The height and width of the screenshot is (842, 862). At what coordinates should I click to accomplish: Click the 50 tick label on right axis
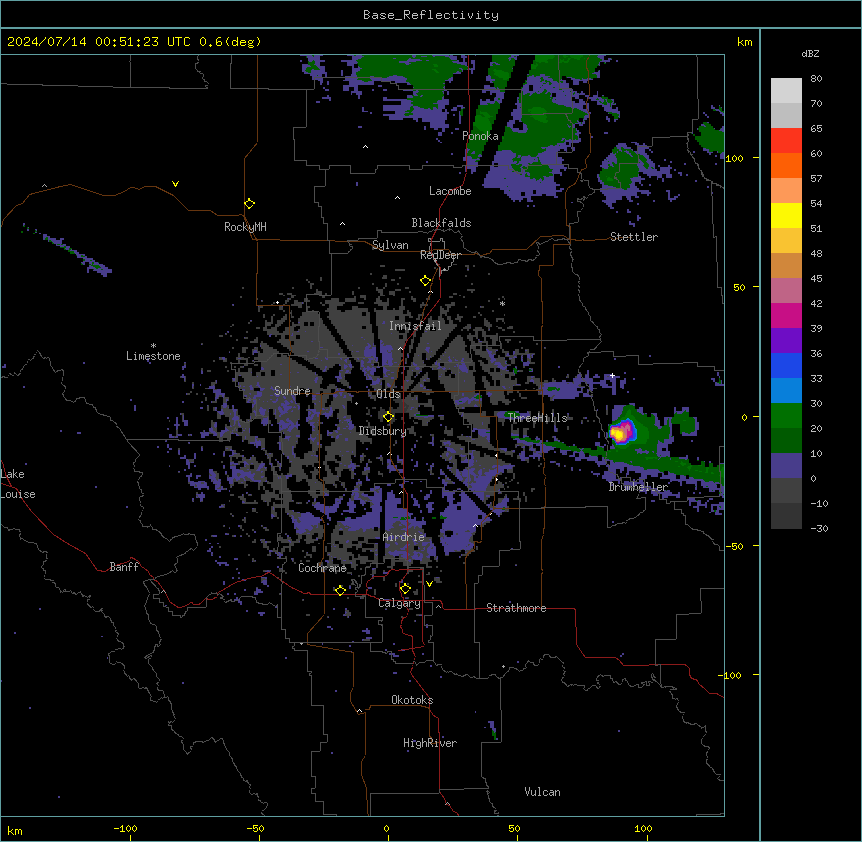click(739, 287)
